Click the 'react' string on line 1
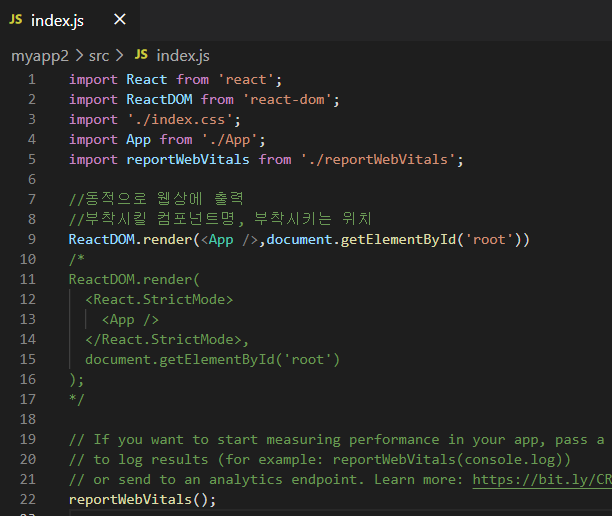The height and width of the screenshot is (516, 612). click(x=246, y=80)
